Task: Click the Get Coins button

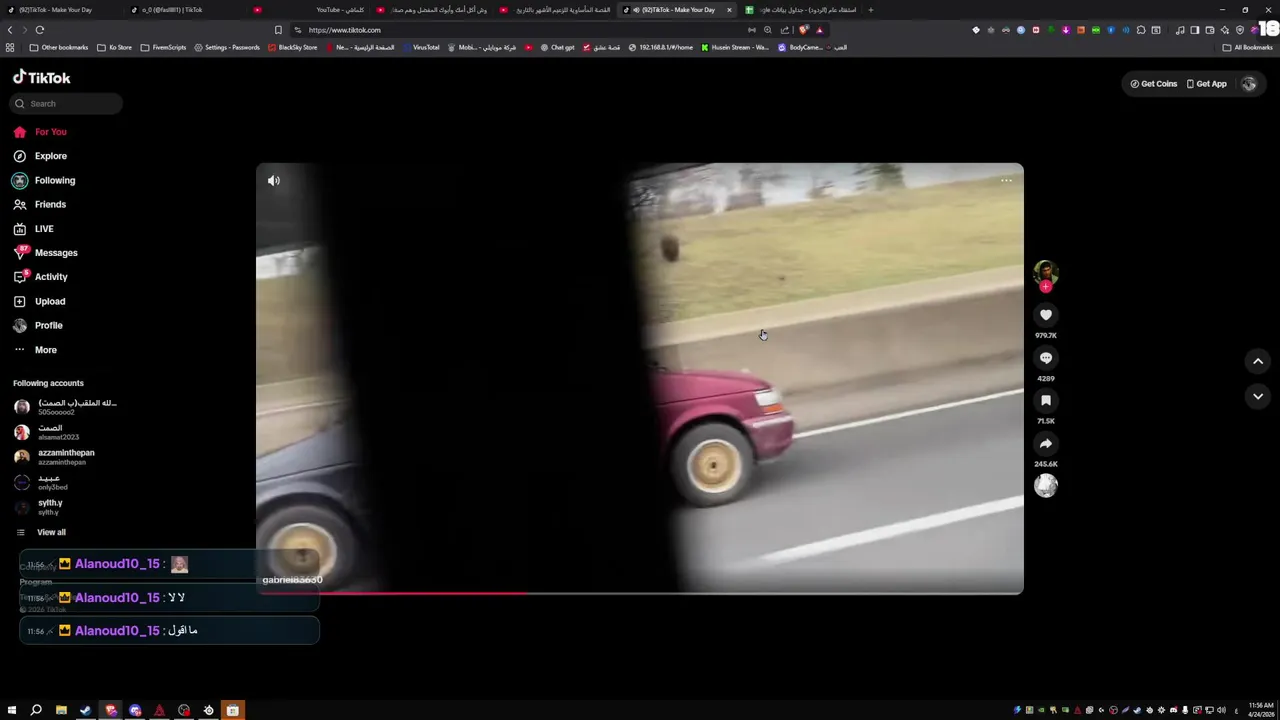Action: click(1154, 84)
